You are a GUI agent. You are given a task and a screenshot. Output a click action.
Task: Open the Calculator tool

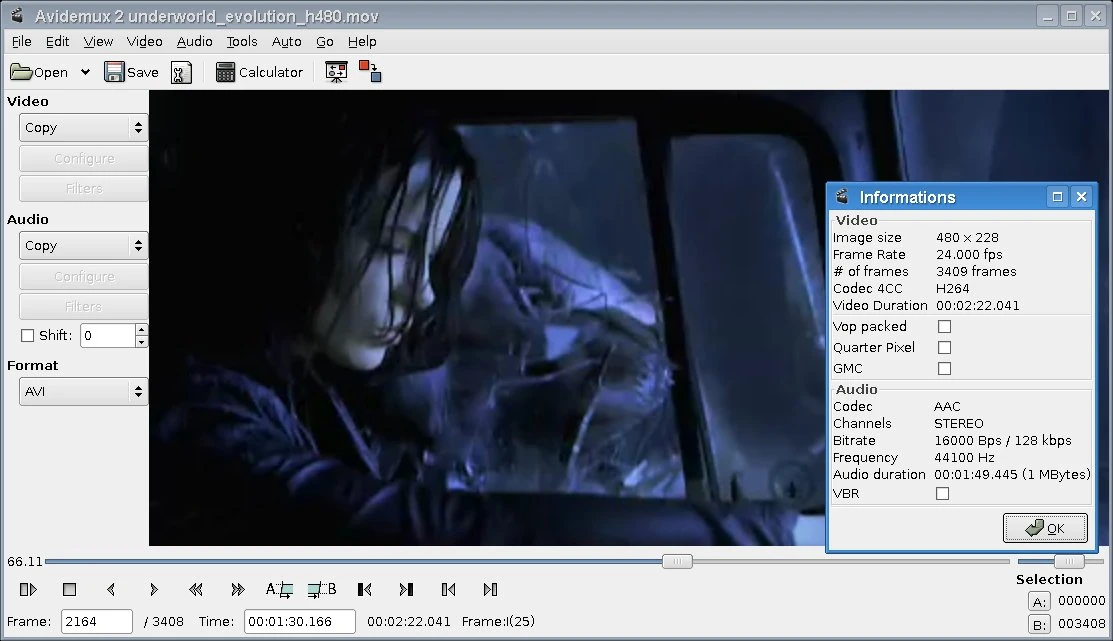point(259,71)
